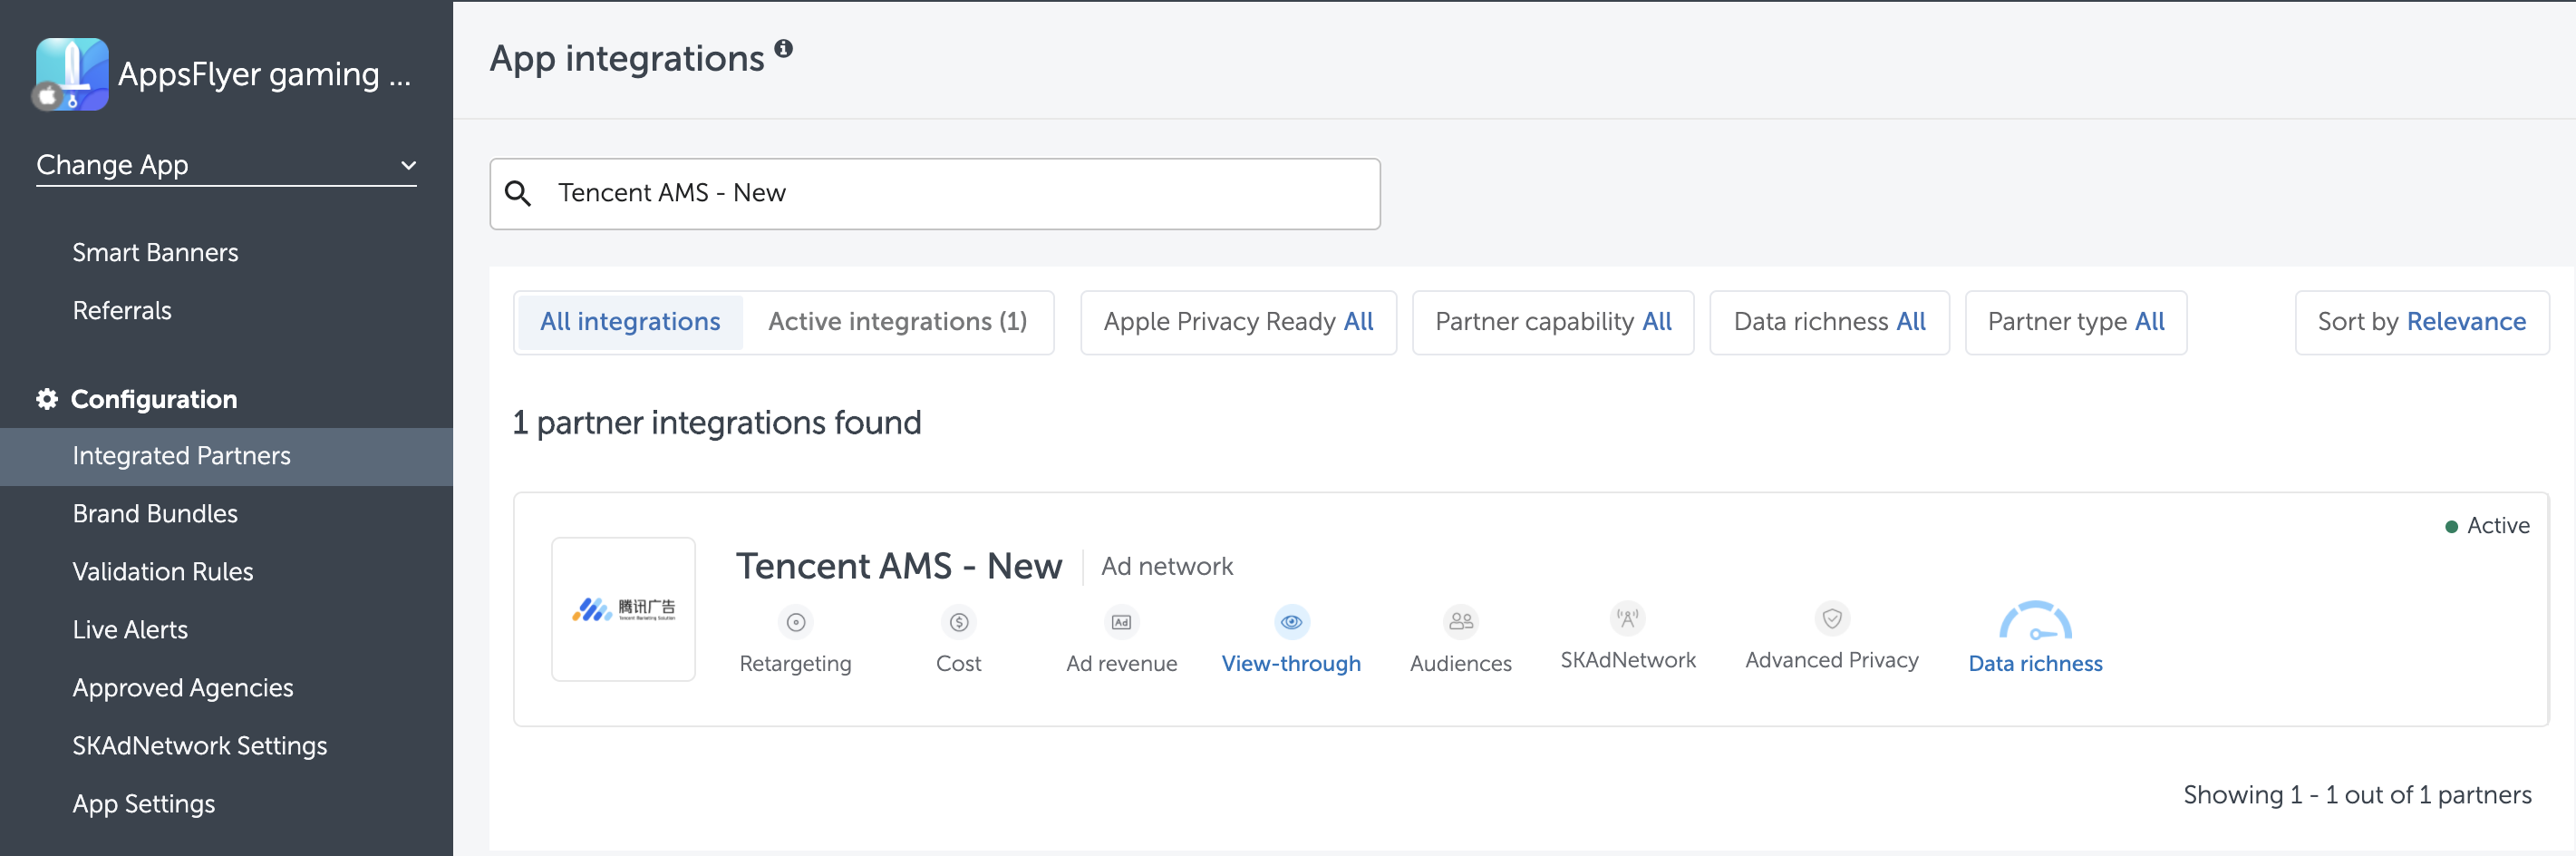Open Referrals in sidebar
The image size is (2576, 856).
(122, 311)
